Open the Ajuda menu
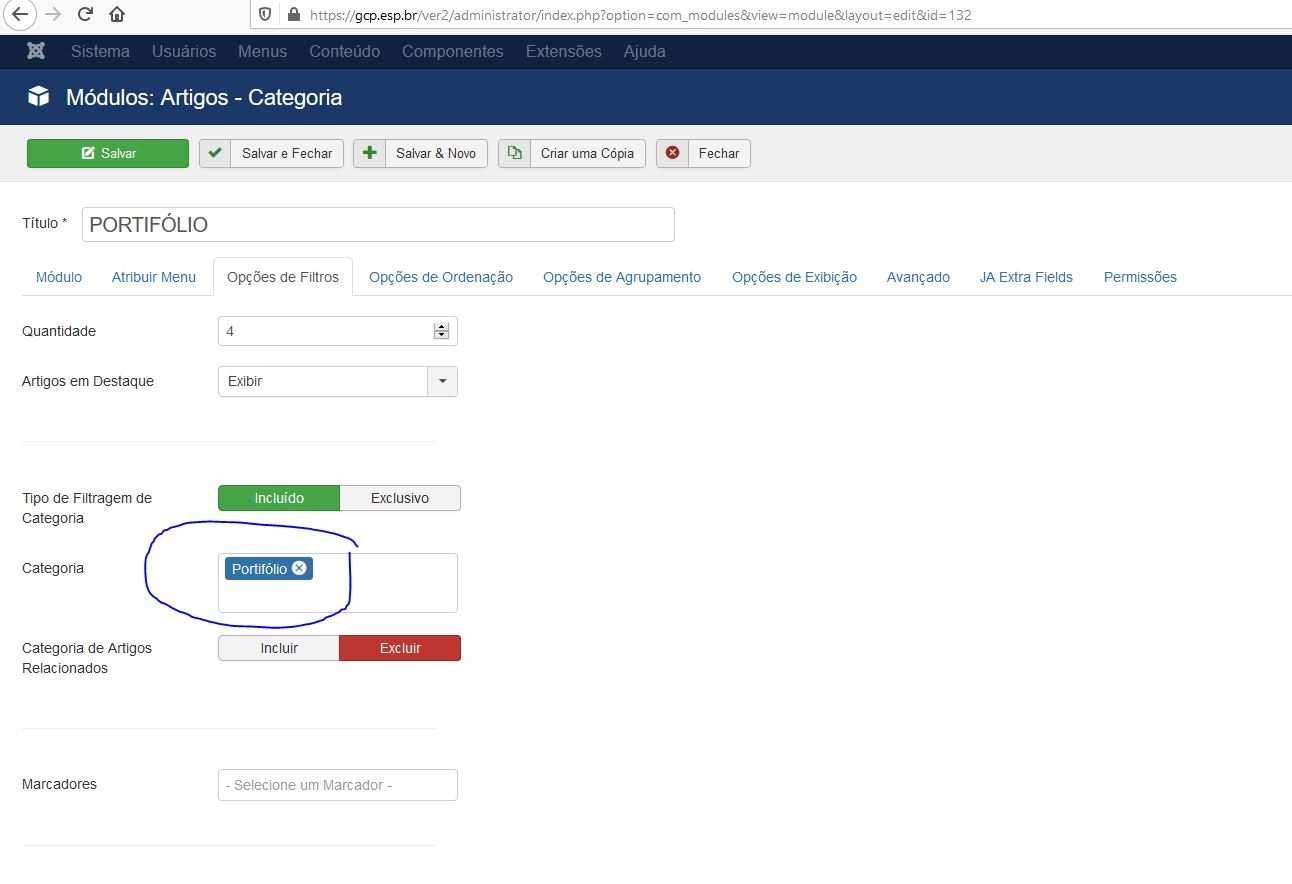Screen dimensions: 1292x884 (645, 51)
